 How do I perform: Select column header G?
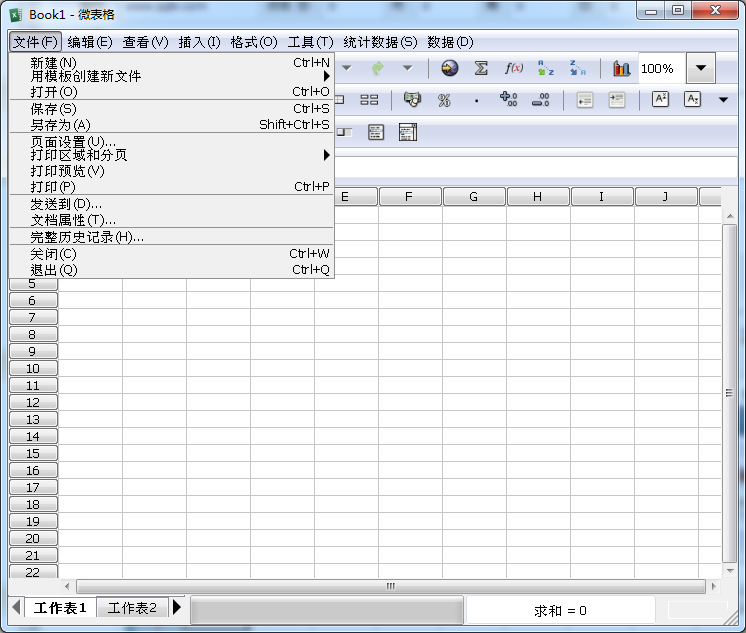coord(473,197)
